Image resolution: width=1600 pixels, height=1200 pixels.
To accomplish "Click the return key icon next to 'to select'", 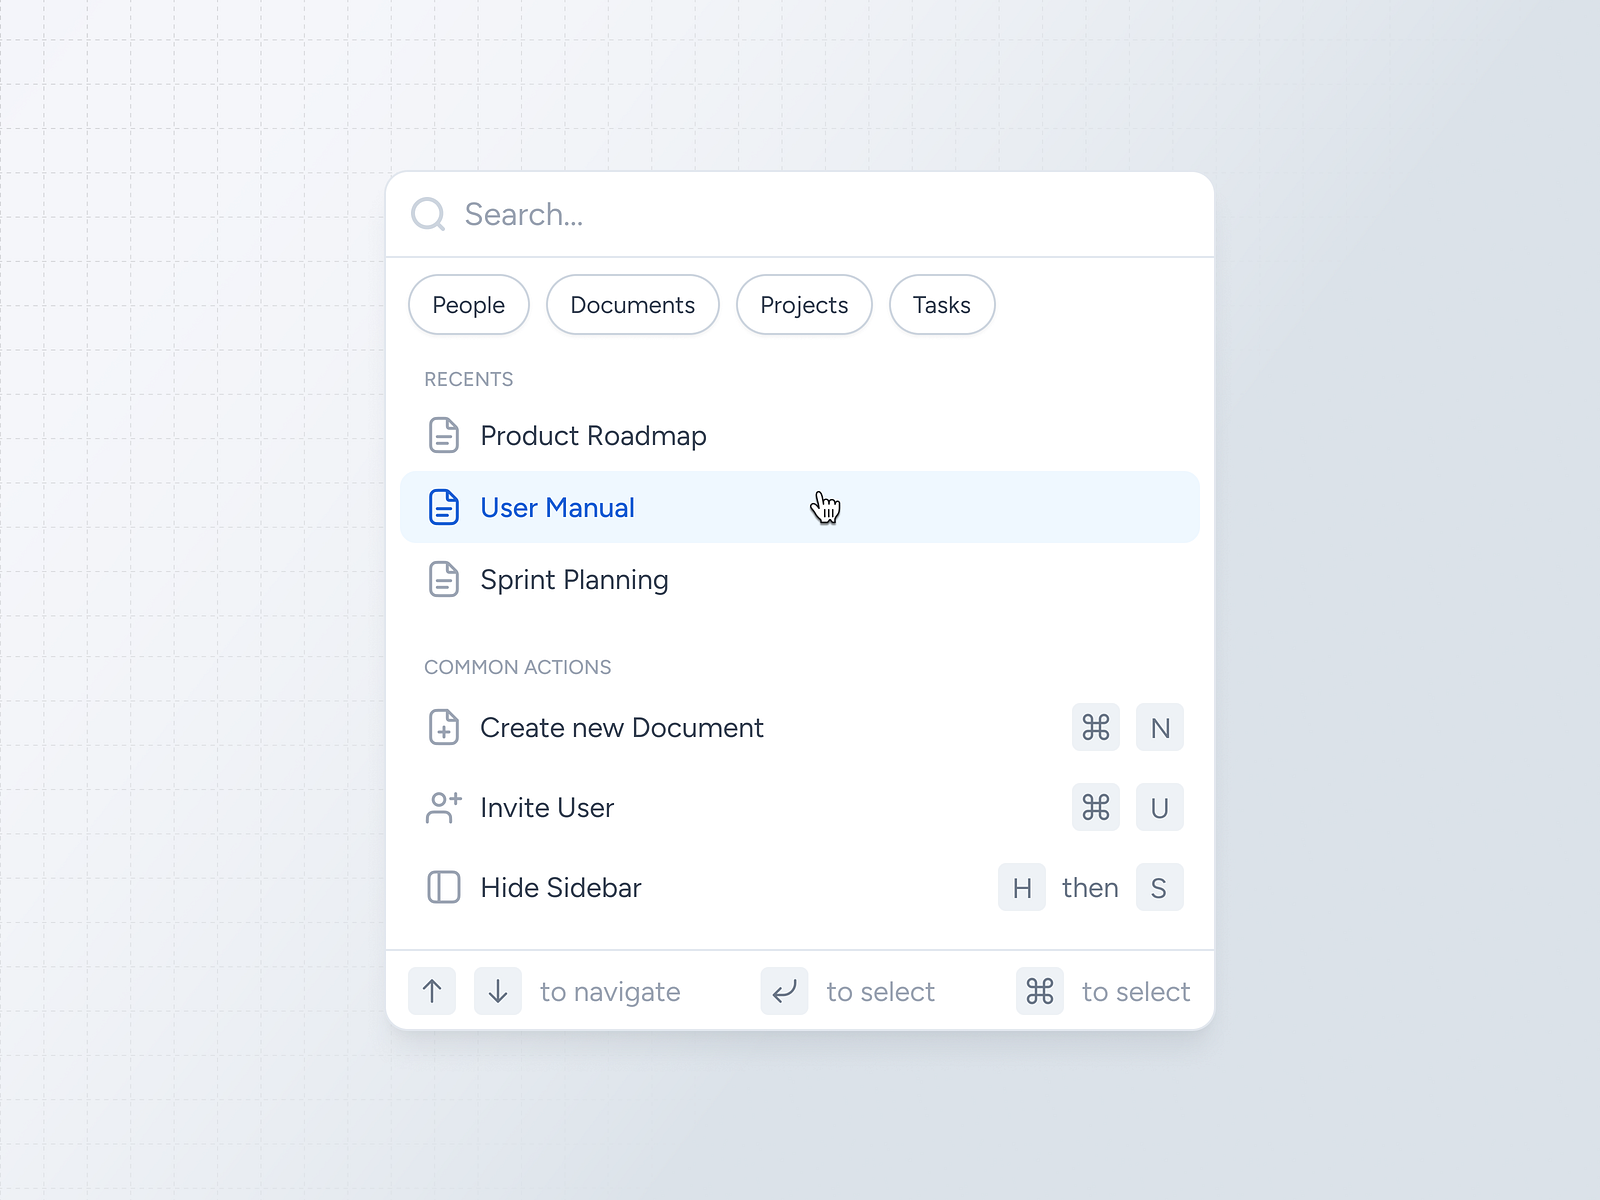I will click(784, 991).
